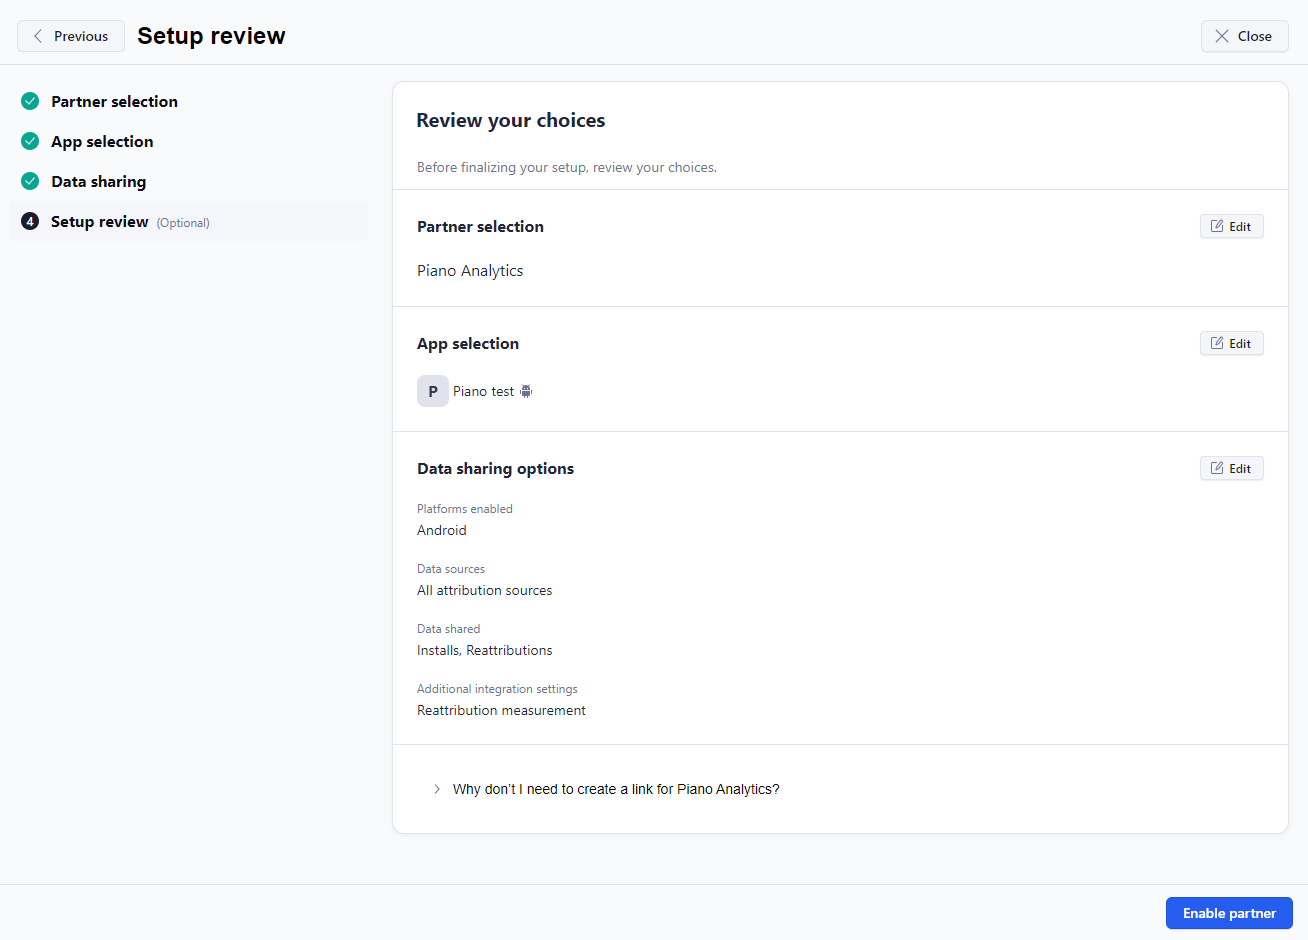Select the Setup review step in sidebar

click(x=100, y=221)
